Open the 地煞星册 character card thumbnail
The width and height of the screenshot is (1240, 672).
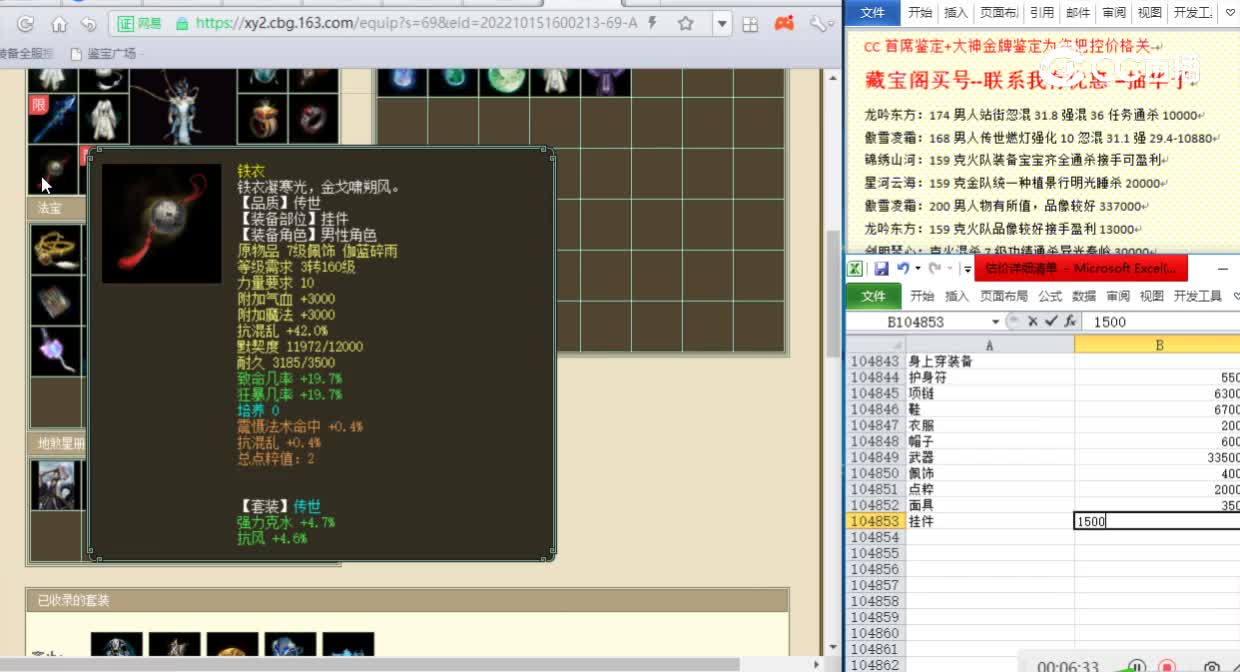click(55, 485)
